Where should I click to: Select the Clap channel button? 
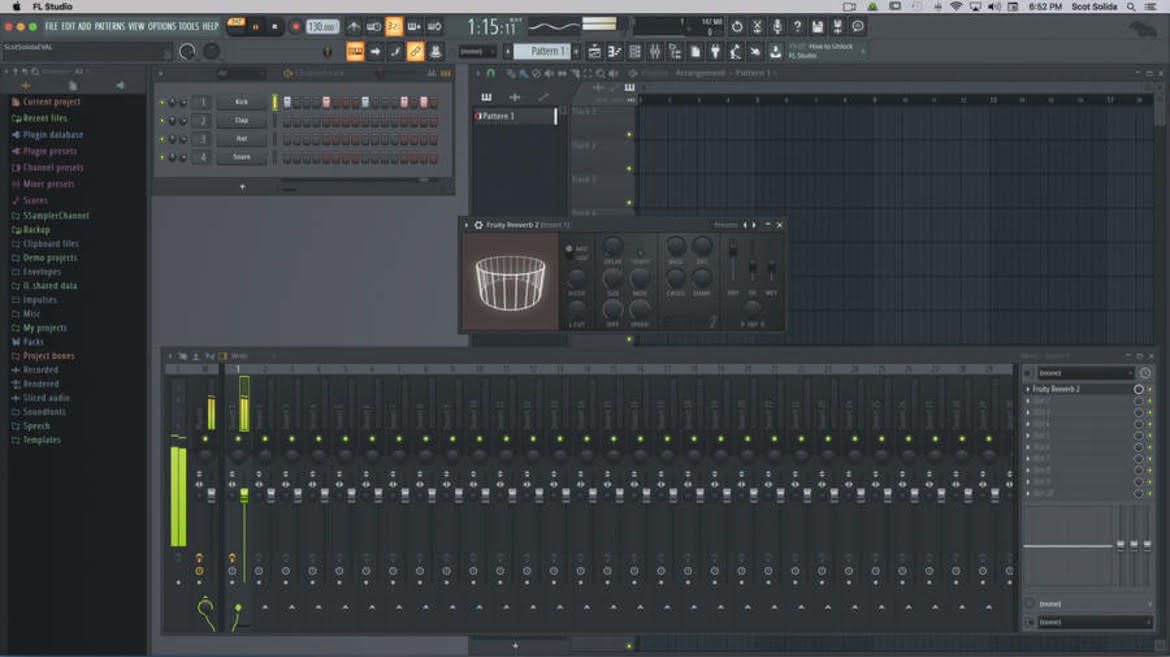pos(241,120)
